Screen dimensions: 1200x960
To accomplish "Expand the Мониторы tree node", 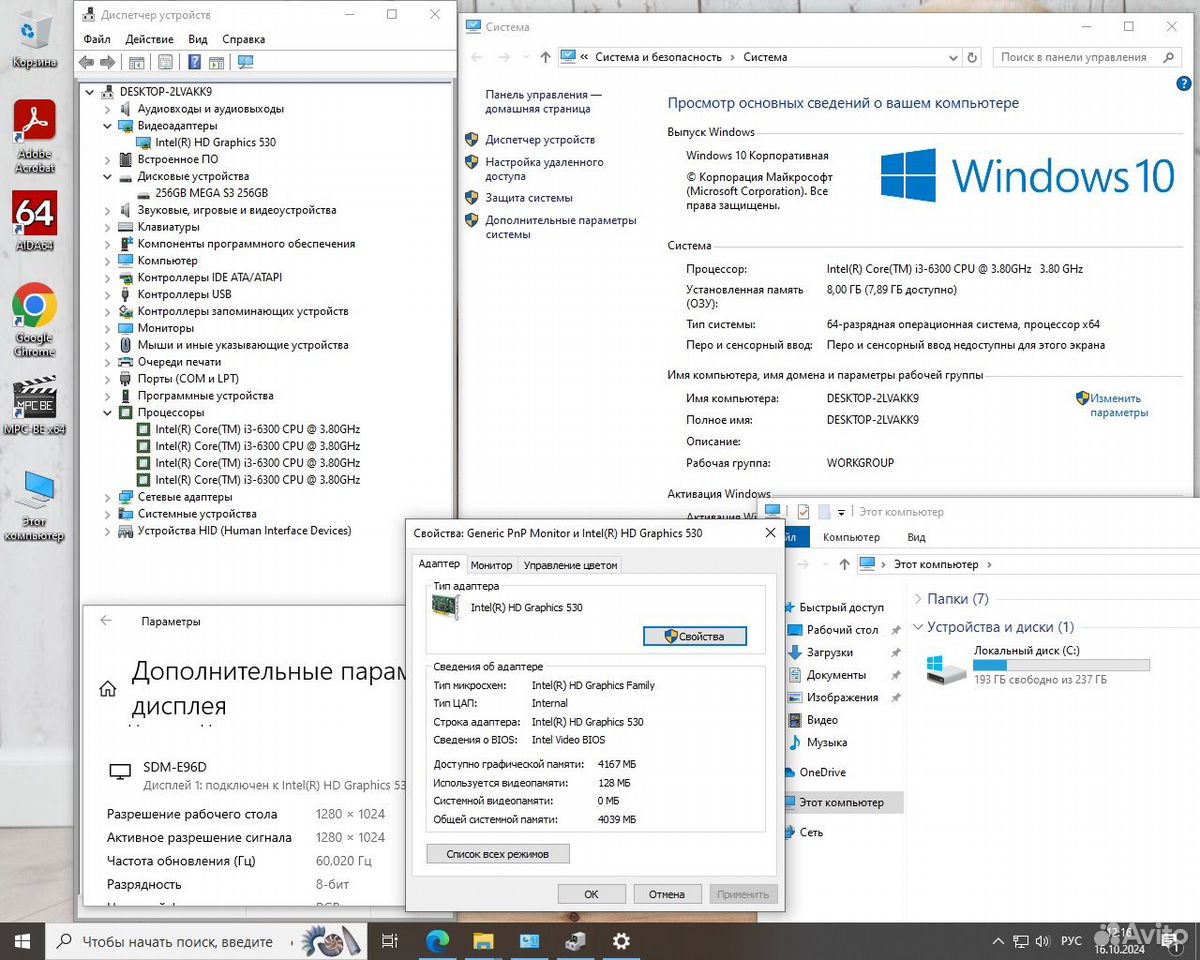I will [108, 328].
